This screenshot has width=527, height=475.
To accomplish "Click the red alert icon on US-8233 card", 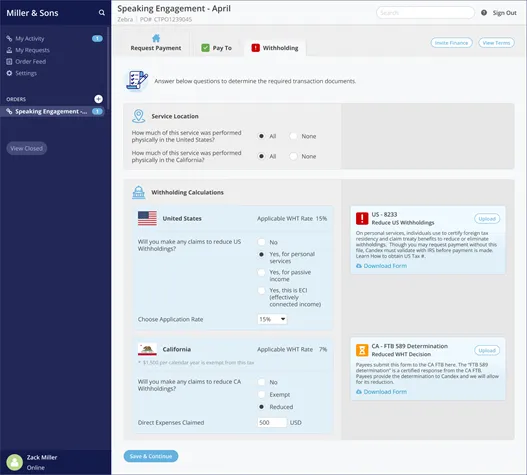I will [x=362, y=219].
